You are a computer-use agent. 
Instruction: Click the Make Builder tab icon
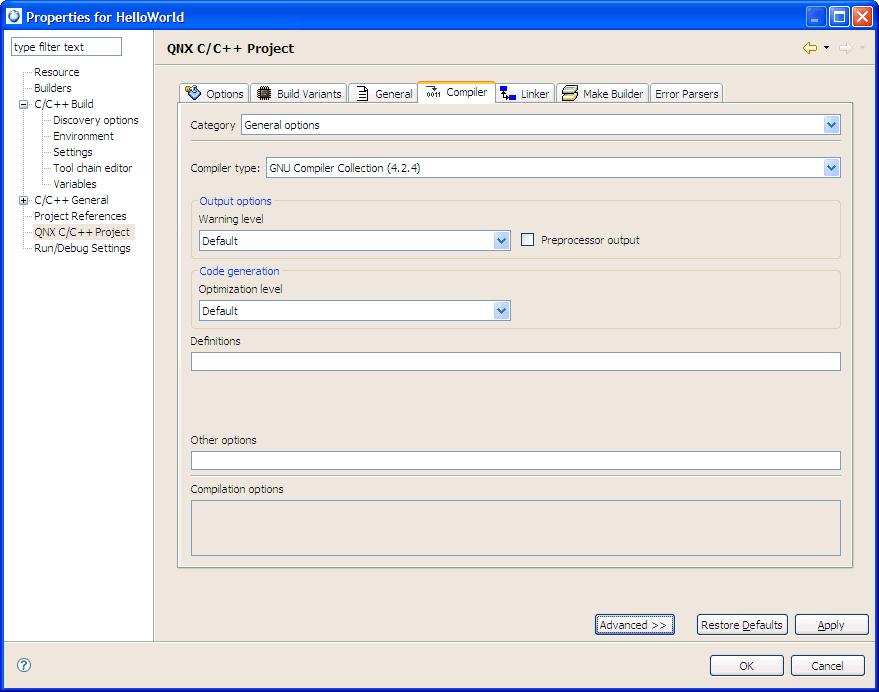point(570,93)
